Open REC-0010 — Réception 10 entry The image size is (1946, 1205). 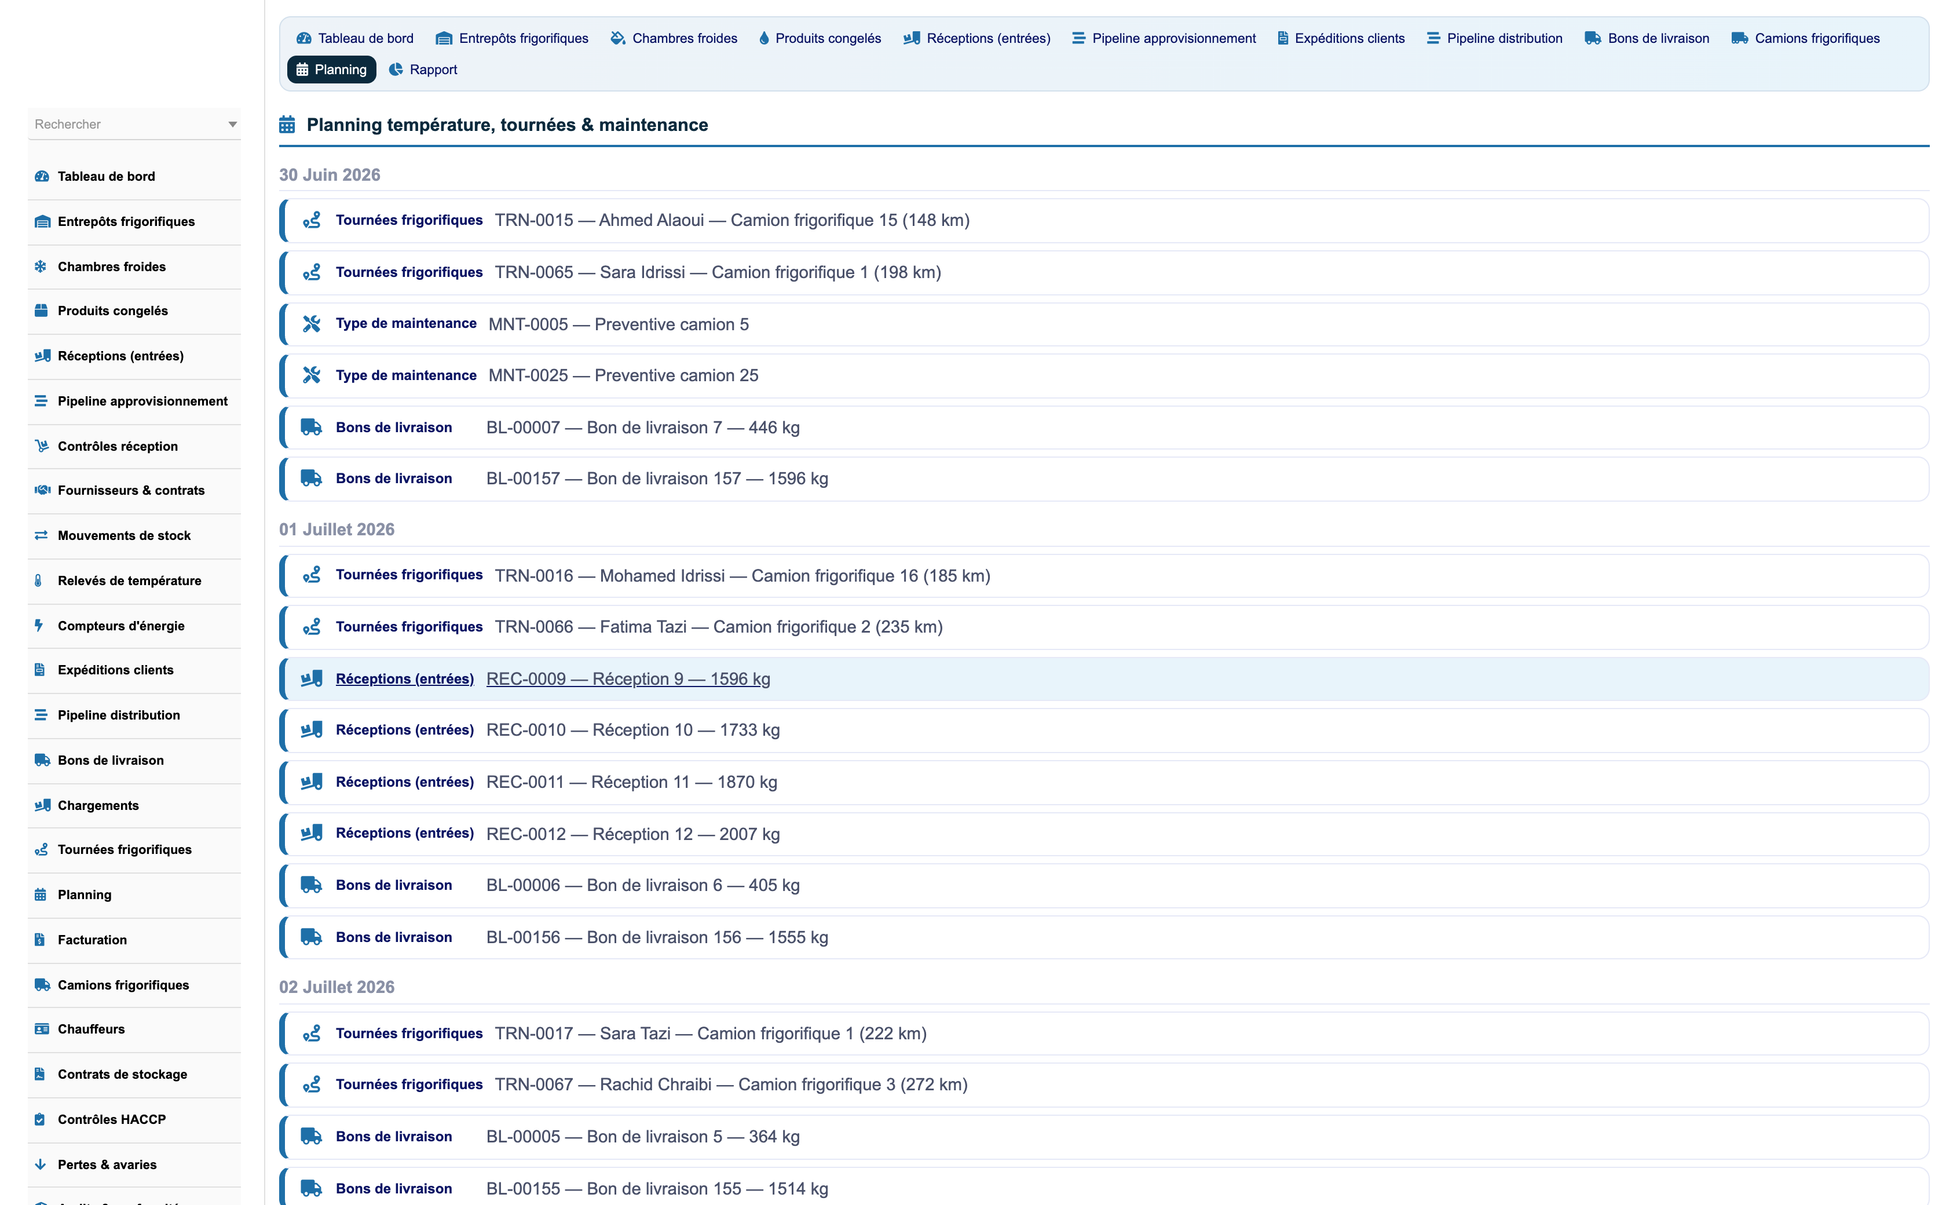(x=1104, y=730)
